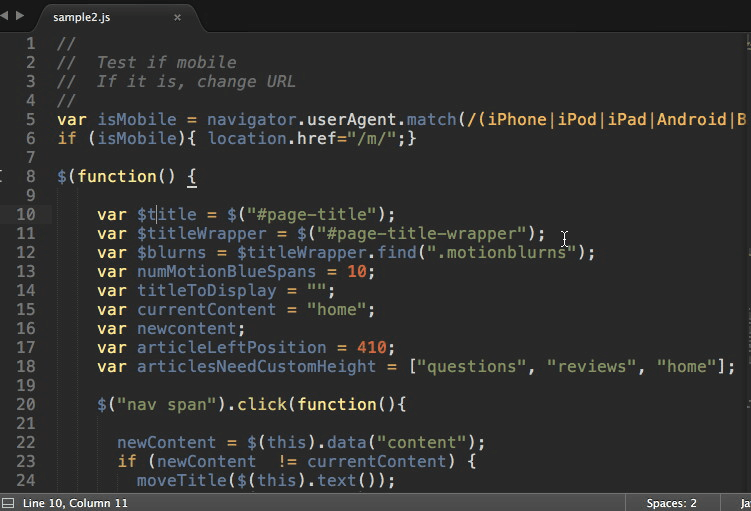Click line number 10 in gutter
751x511 pixels.
(x=26, y=214)
